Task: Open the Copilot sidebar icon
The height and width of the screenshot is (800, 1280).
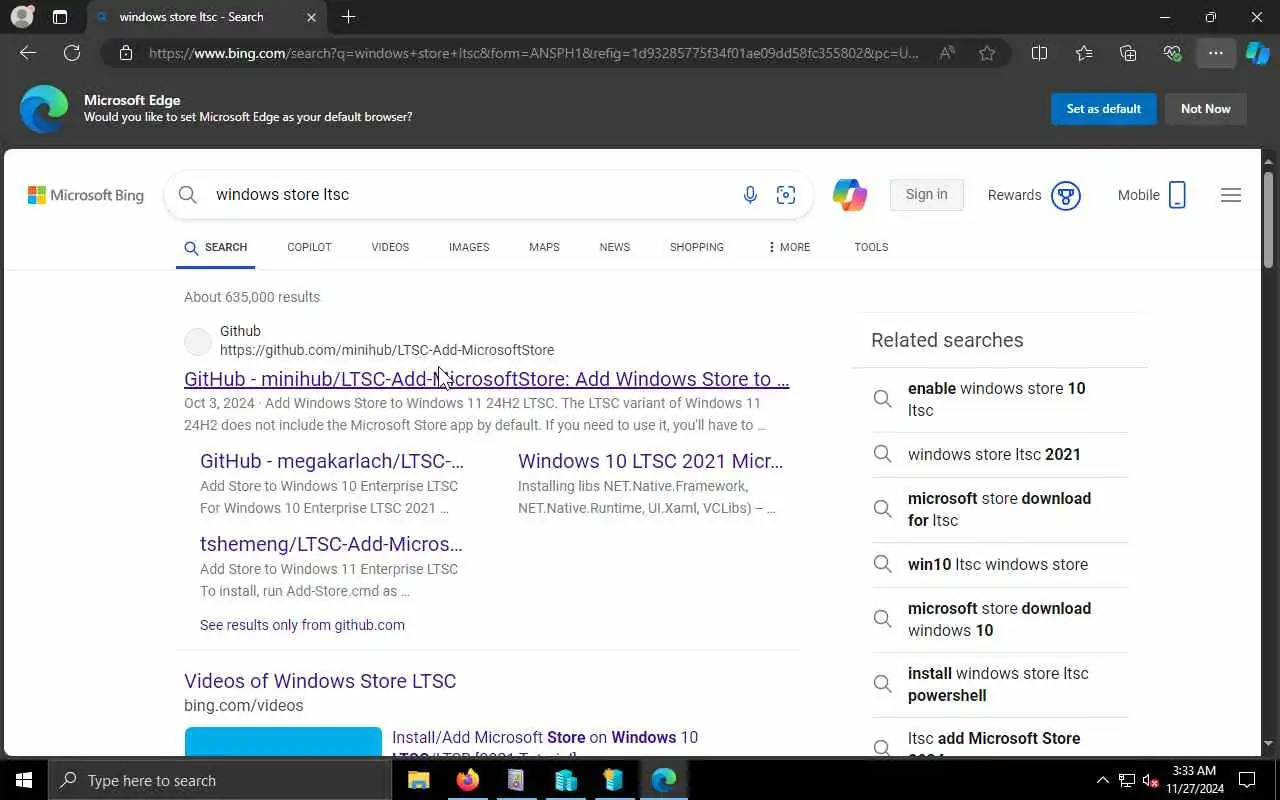Action: pos(1257,53)
